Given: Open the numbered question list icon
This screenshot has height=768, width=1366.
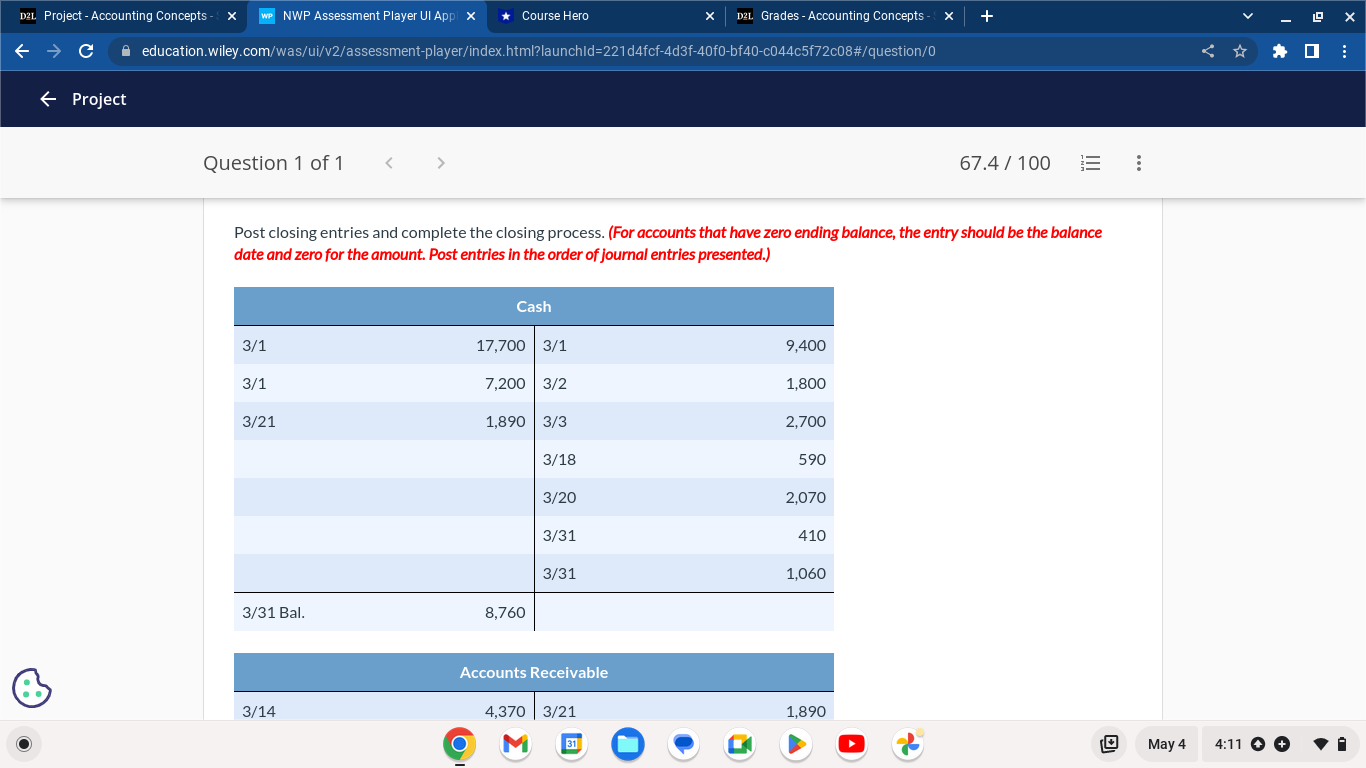Looking at the screenshot, I should pyautogui.click(x=1090, y=163).
